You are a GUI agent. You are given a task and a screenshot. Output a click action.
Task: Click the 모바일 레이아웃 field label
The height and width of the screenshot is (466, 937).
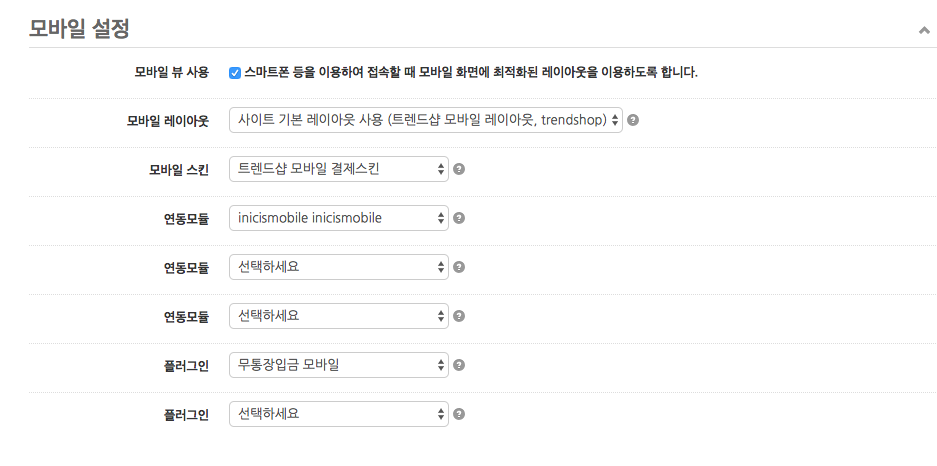[x=167, y=121]
